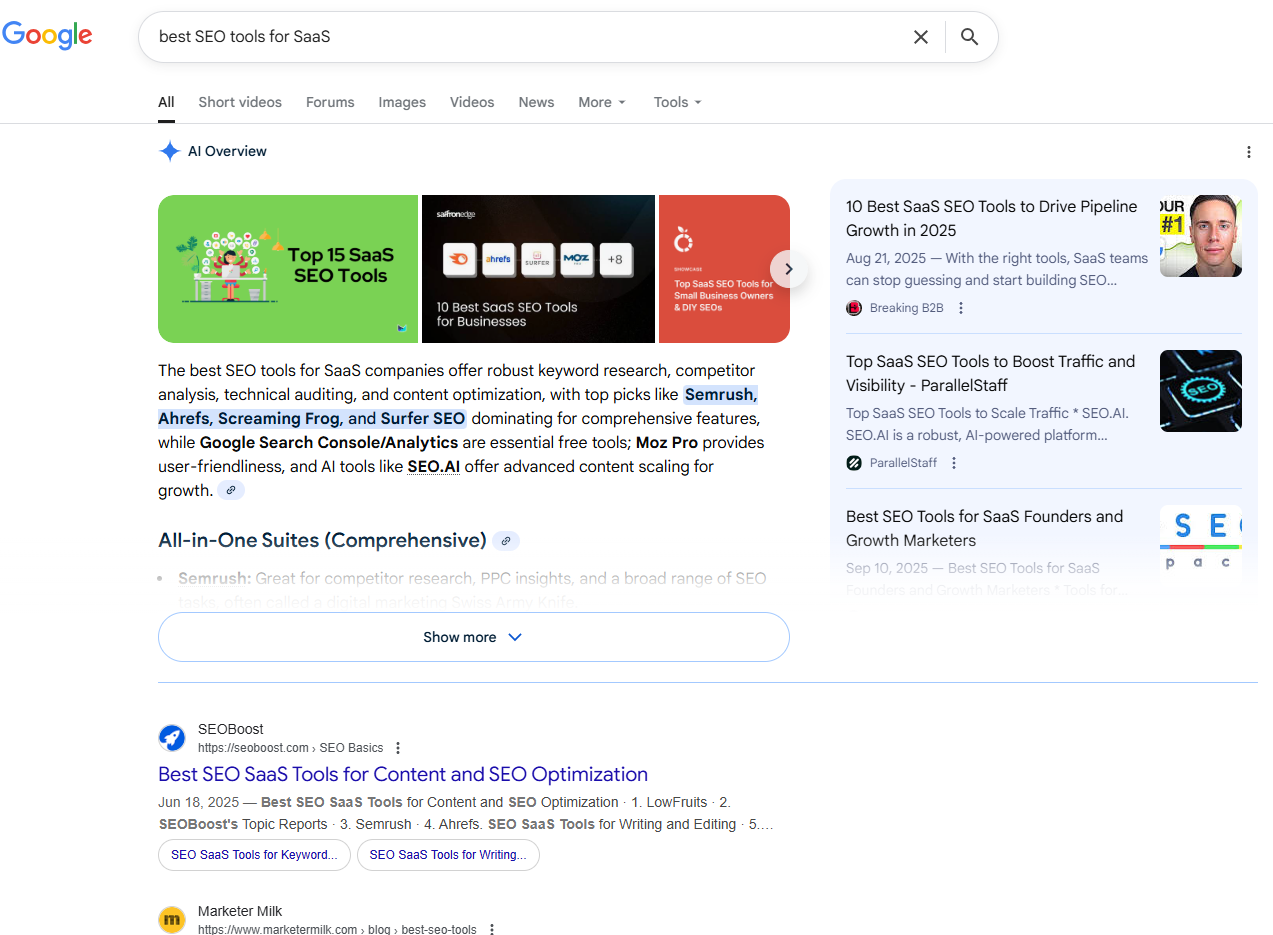Expand the More search filters dropdown
Screen dimensions: 1273x935
[602, 102]
